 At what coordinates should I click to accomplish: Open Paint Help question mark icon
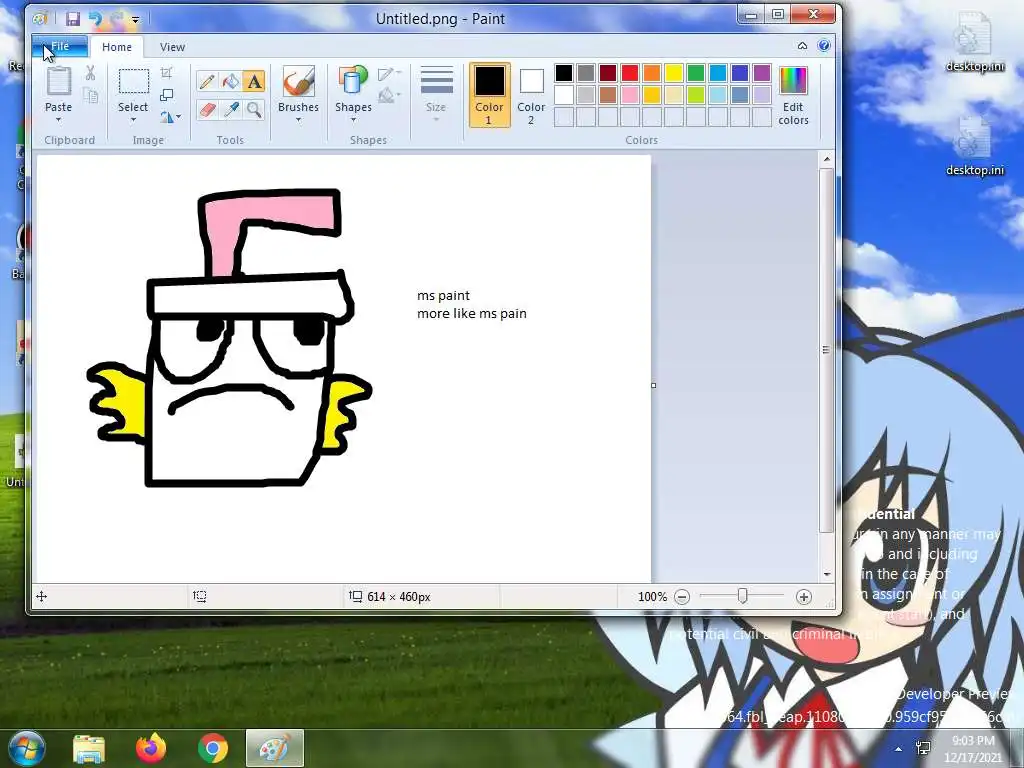coord(824,46)
